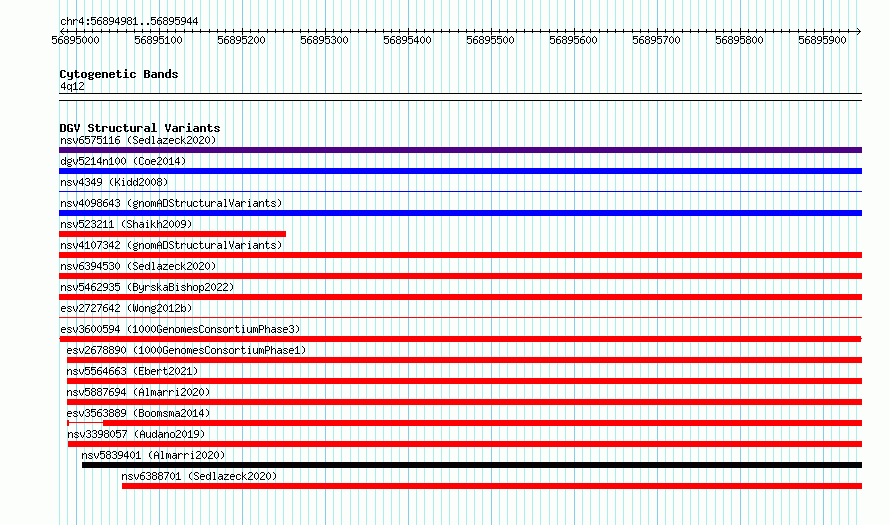Screen dimensions: 890x525
Task: Select nsv4107342 (gnomADStructuralVariants) label
Action: 171,245
